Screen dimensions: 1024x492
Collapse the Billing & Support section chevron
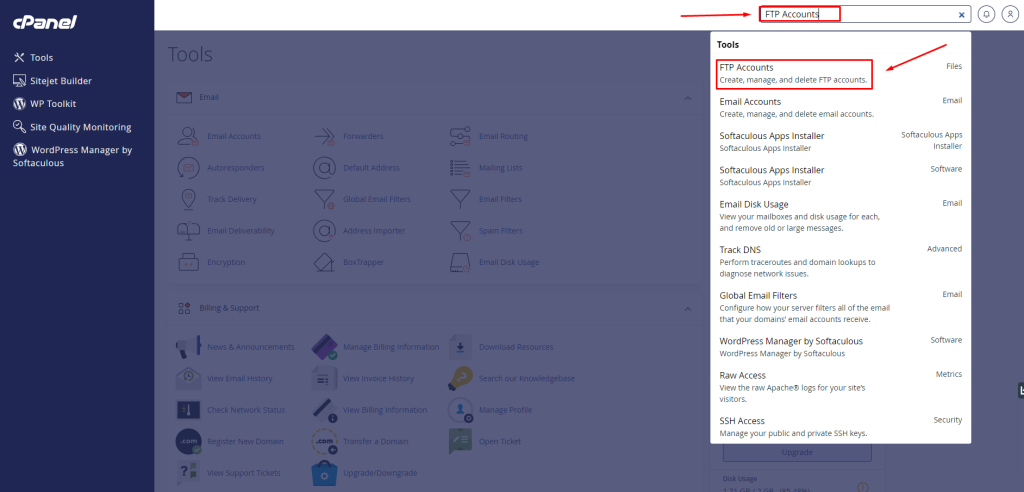[x=688, y=308]
